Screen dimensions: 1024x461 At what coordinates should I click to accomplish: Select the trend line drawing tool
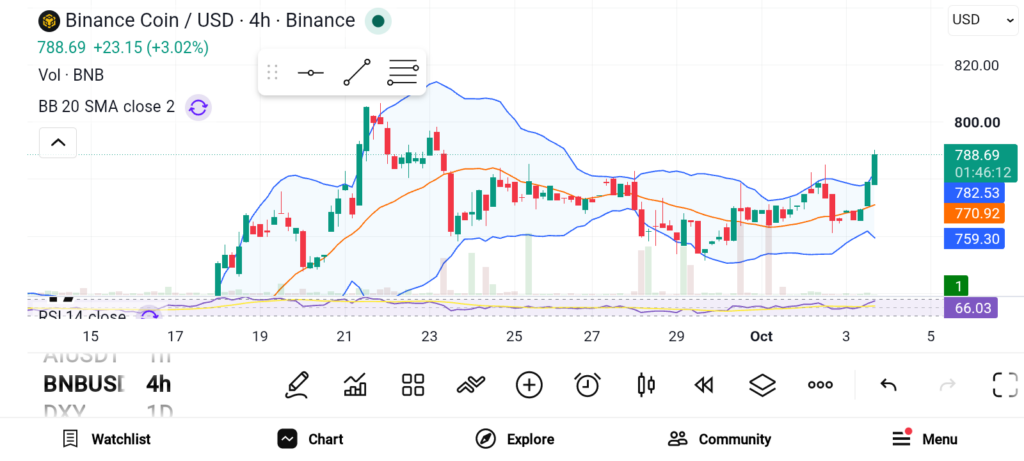(x=357, y=72)
